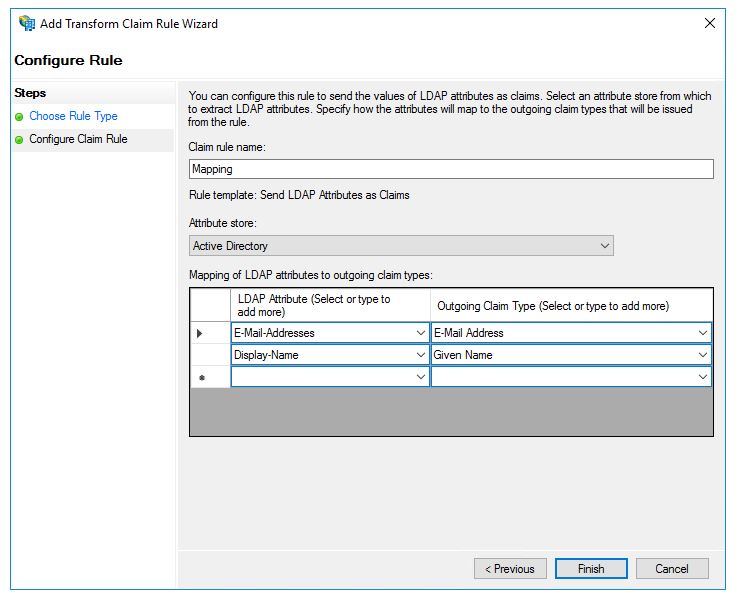Click the Rule template Send LDAP Attributes text
This screenshot has width=742, height=601.
click(299, 195)
